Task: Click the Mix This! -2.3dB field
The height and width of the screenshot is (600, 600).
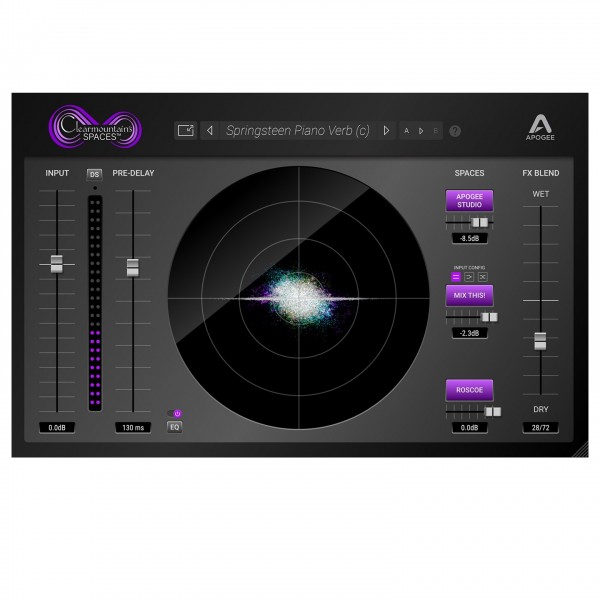Action: click(470, 333)
